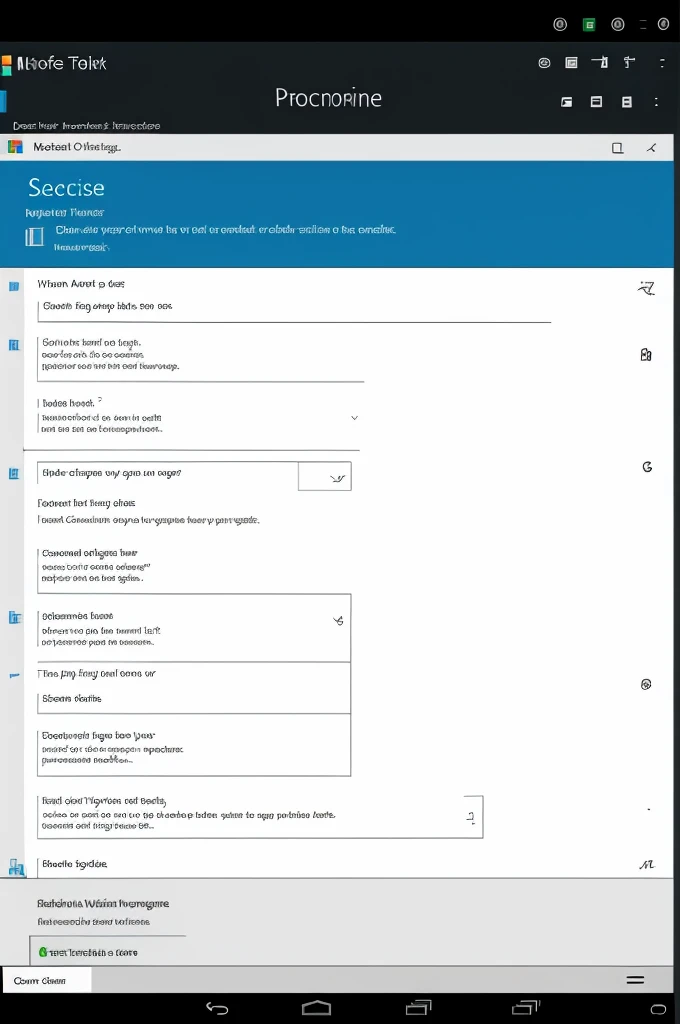Screen dimensions: 680x1024
Task: Click the 'Canomal onligere bew' entry
Action: [89, 553]
